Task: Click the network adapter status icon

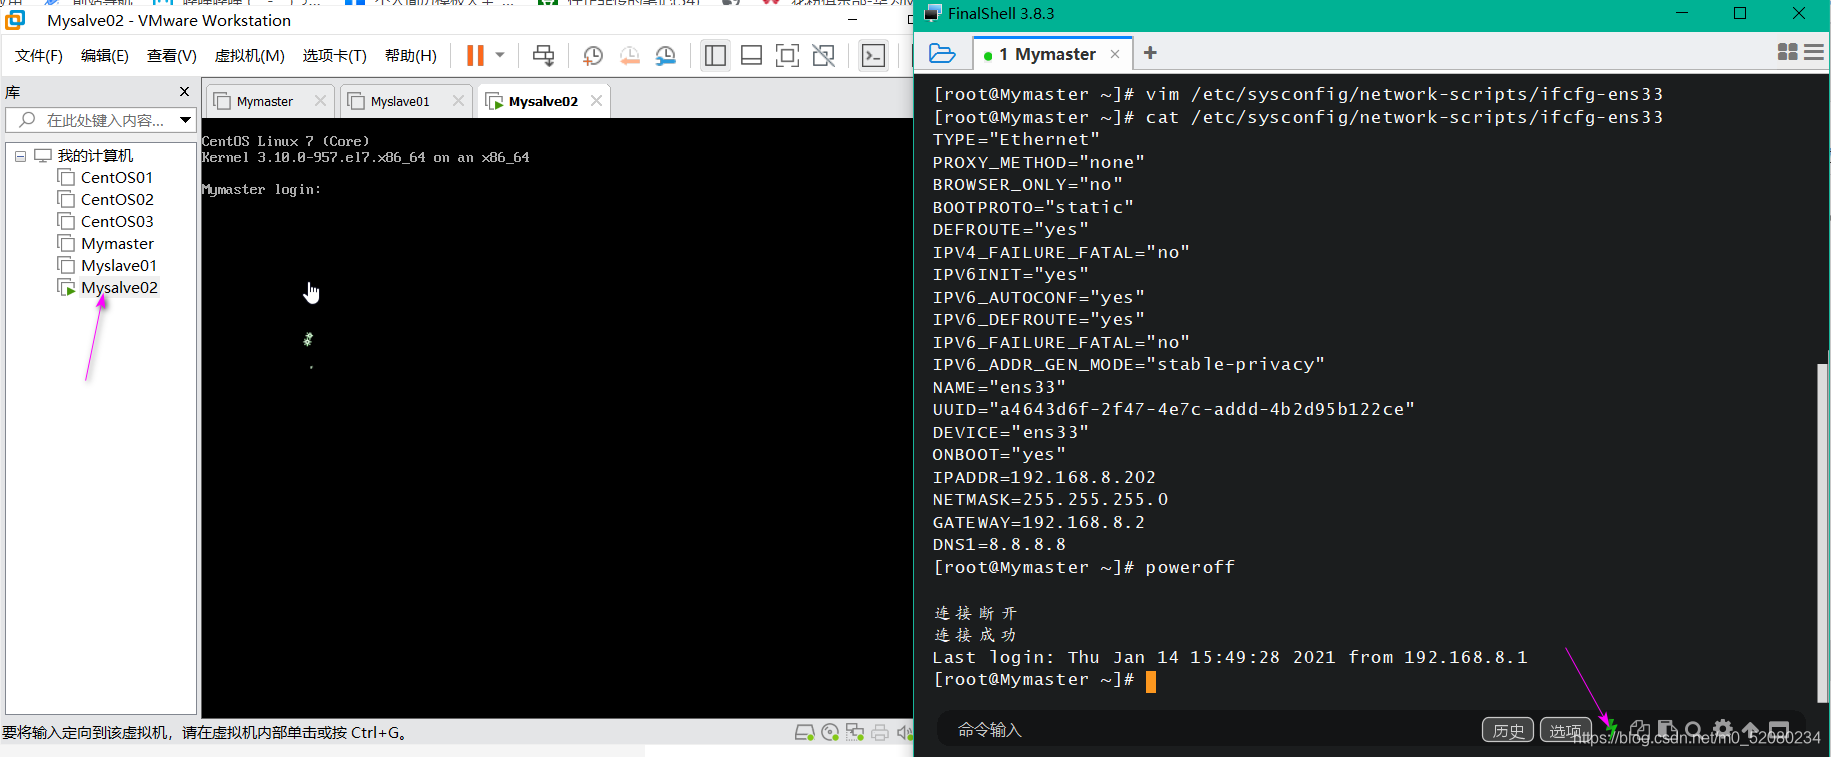Action: (x=855, y=733)
